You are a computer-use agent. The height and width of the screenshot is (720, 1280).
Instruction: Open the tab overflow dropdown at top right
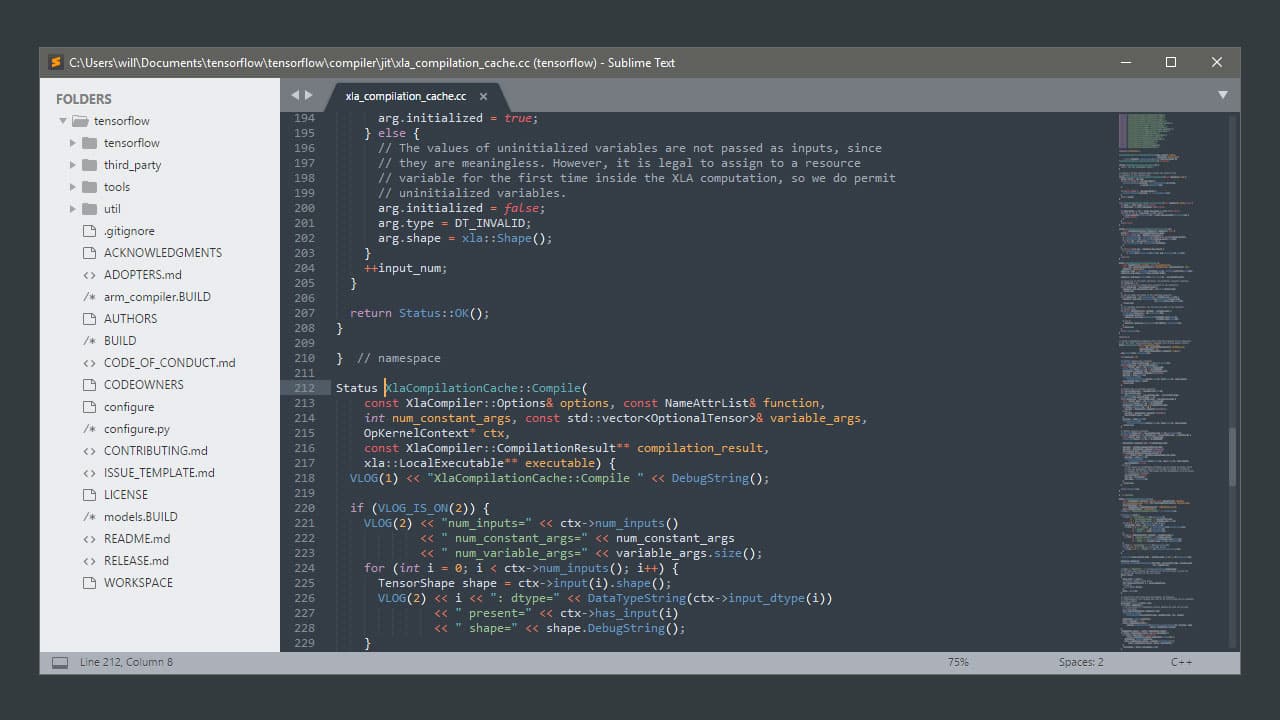(x=1223, y=93)
